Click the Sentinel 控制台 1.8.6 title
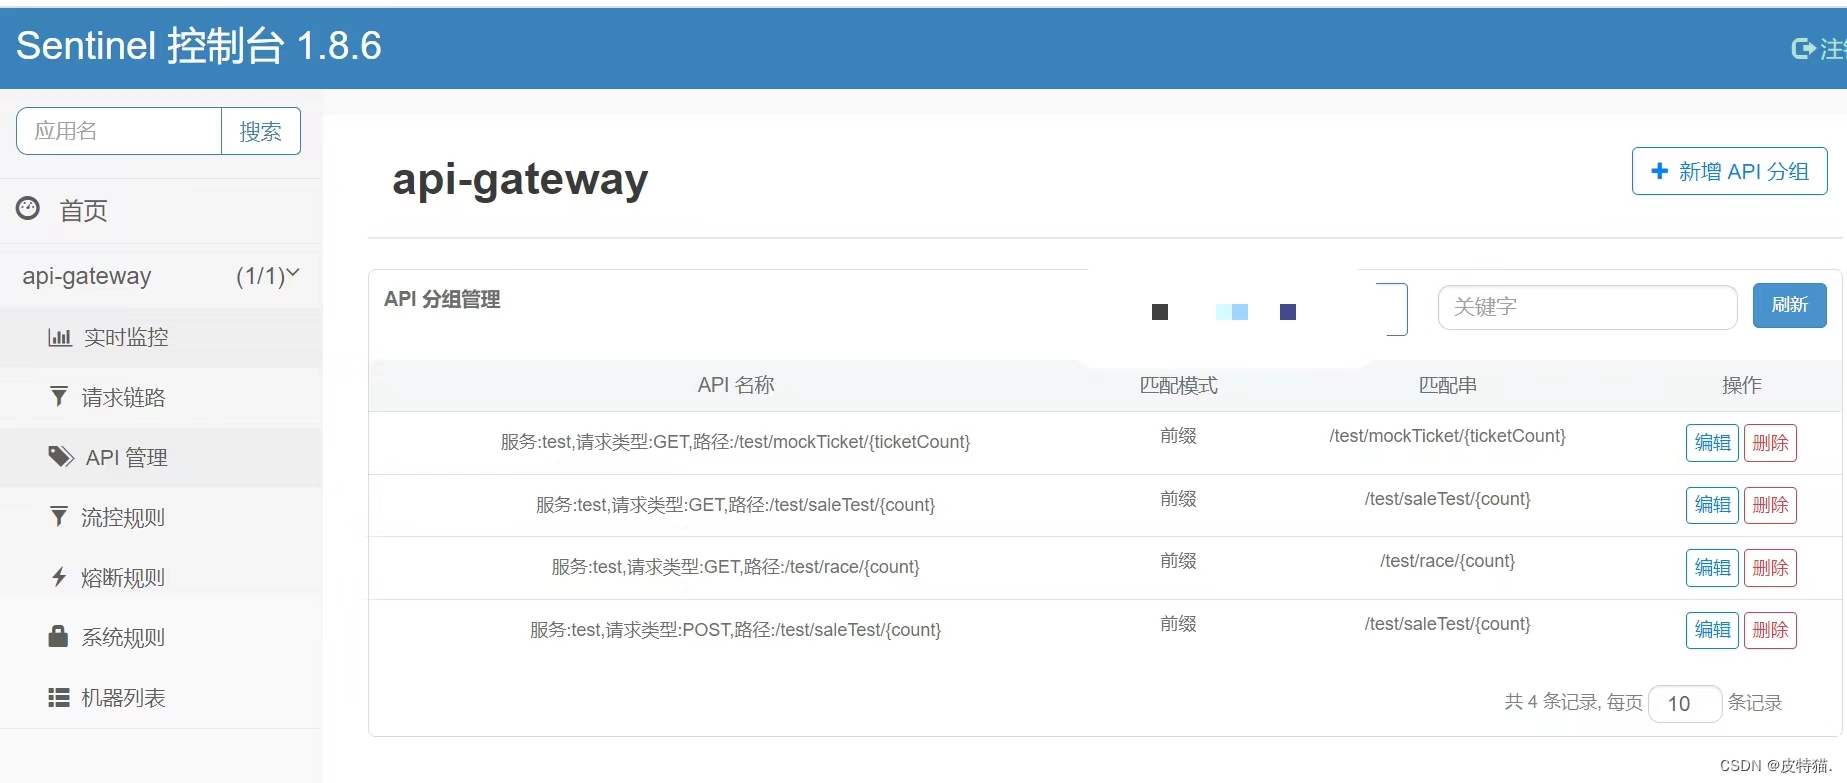 (x=199, y=45)
